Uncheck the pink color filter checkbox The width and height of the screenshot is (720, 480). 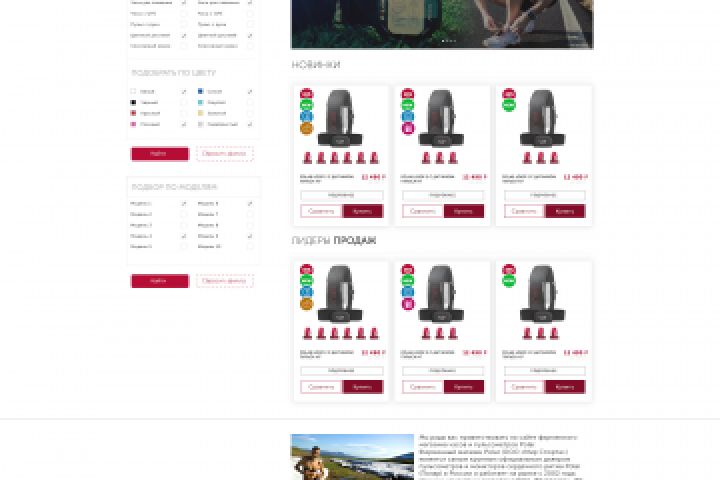click(184, 124)
